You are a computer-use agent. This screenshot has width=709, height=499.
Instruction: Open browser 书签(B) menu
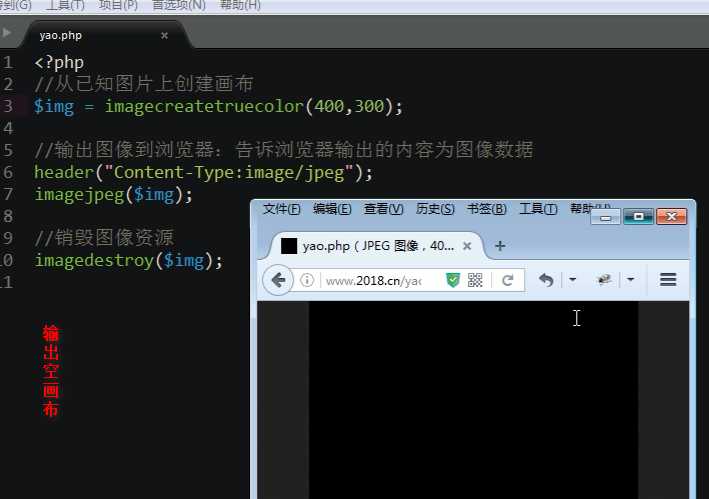pyautogui.click(x=487, y=209)
